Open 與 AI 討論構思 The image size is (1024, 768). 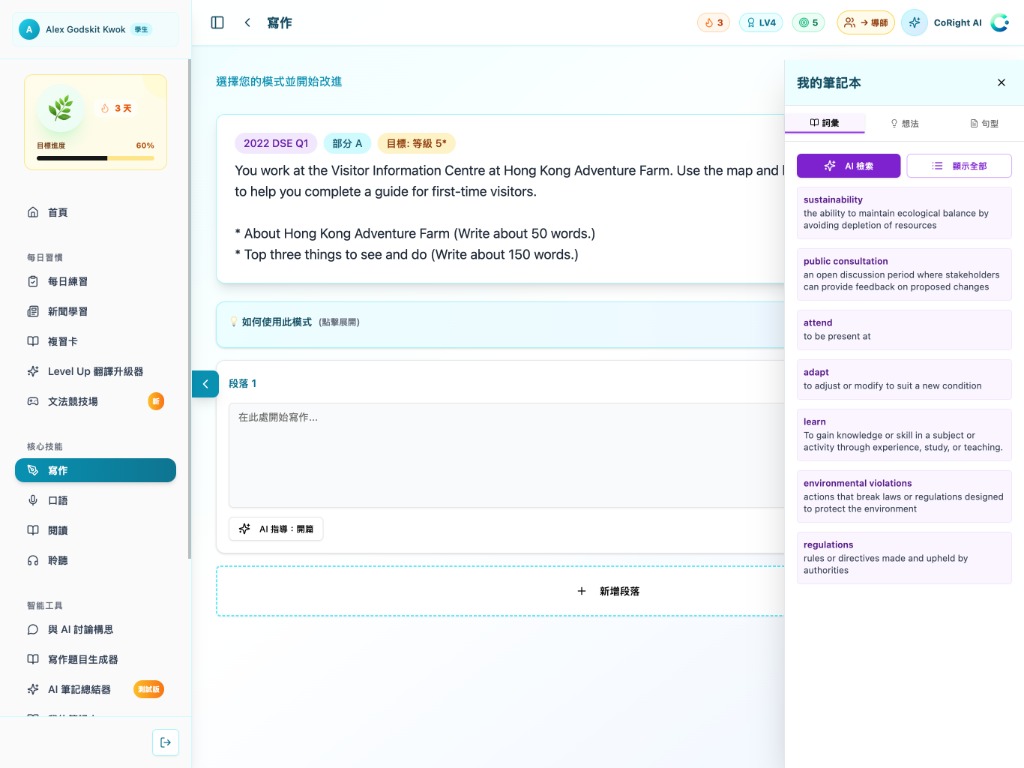pos(95,630)
